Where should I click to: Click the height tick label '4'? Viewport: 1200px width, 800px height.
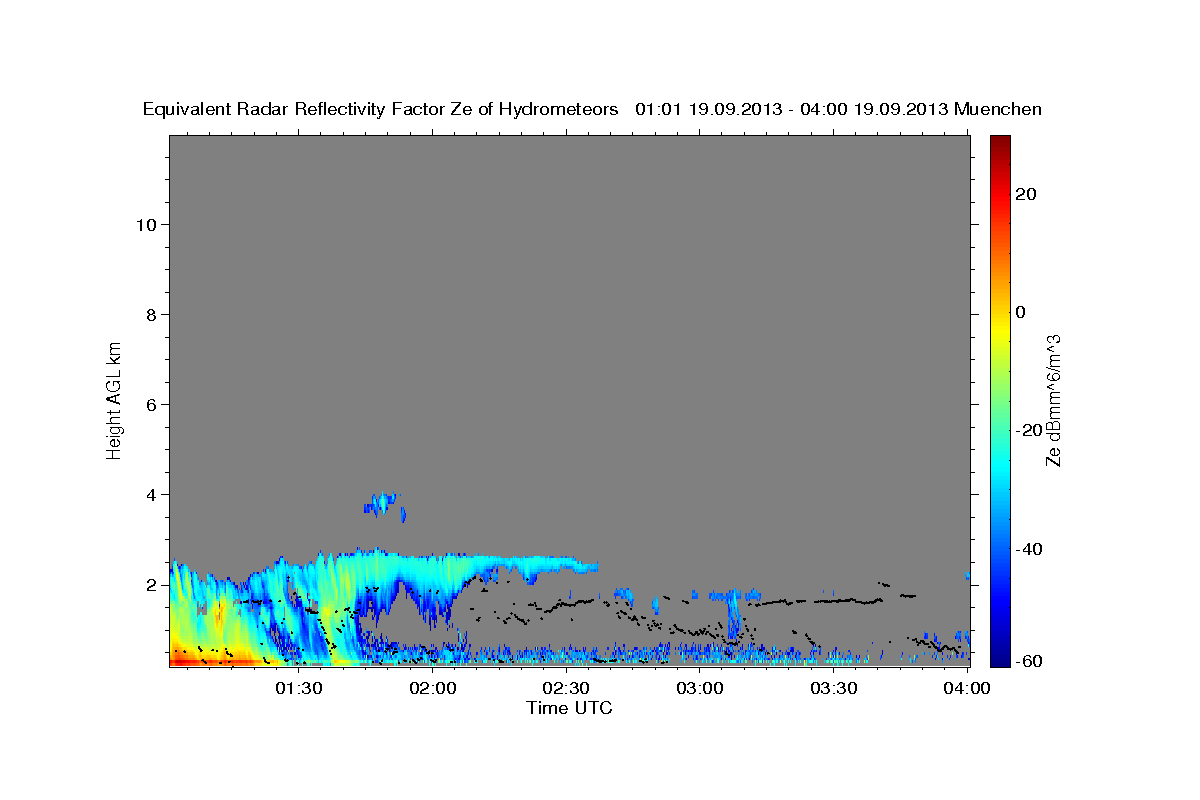coord(152,494)
